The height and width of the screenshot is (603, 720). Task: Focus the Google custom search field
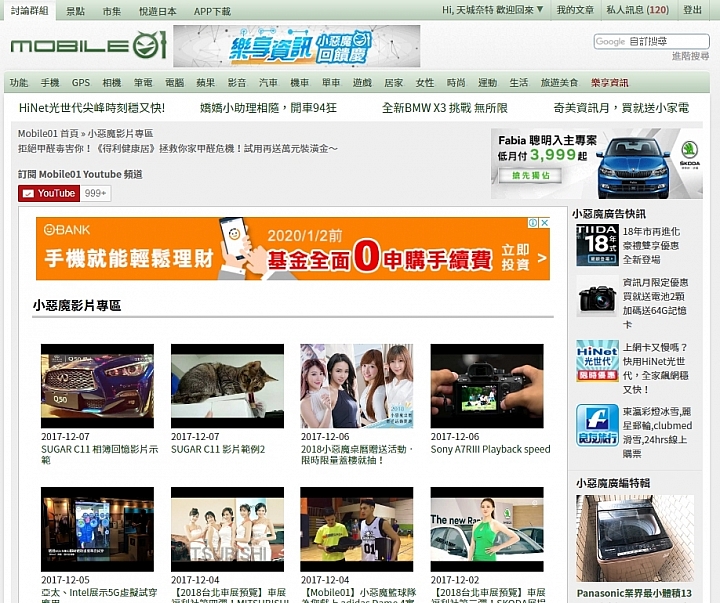651,41
